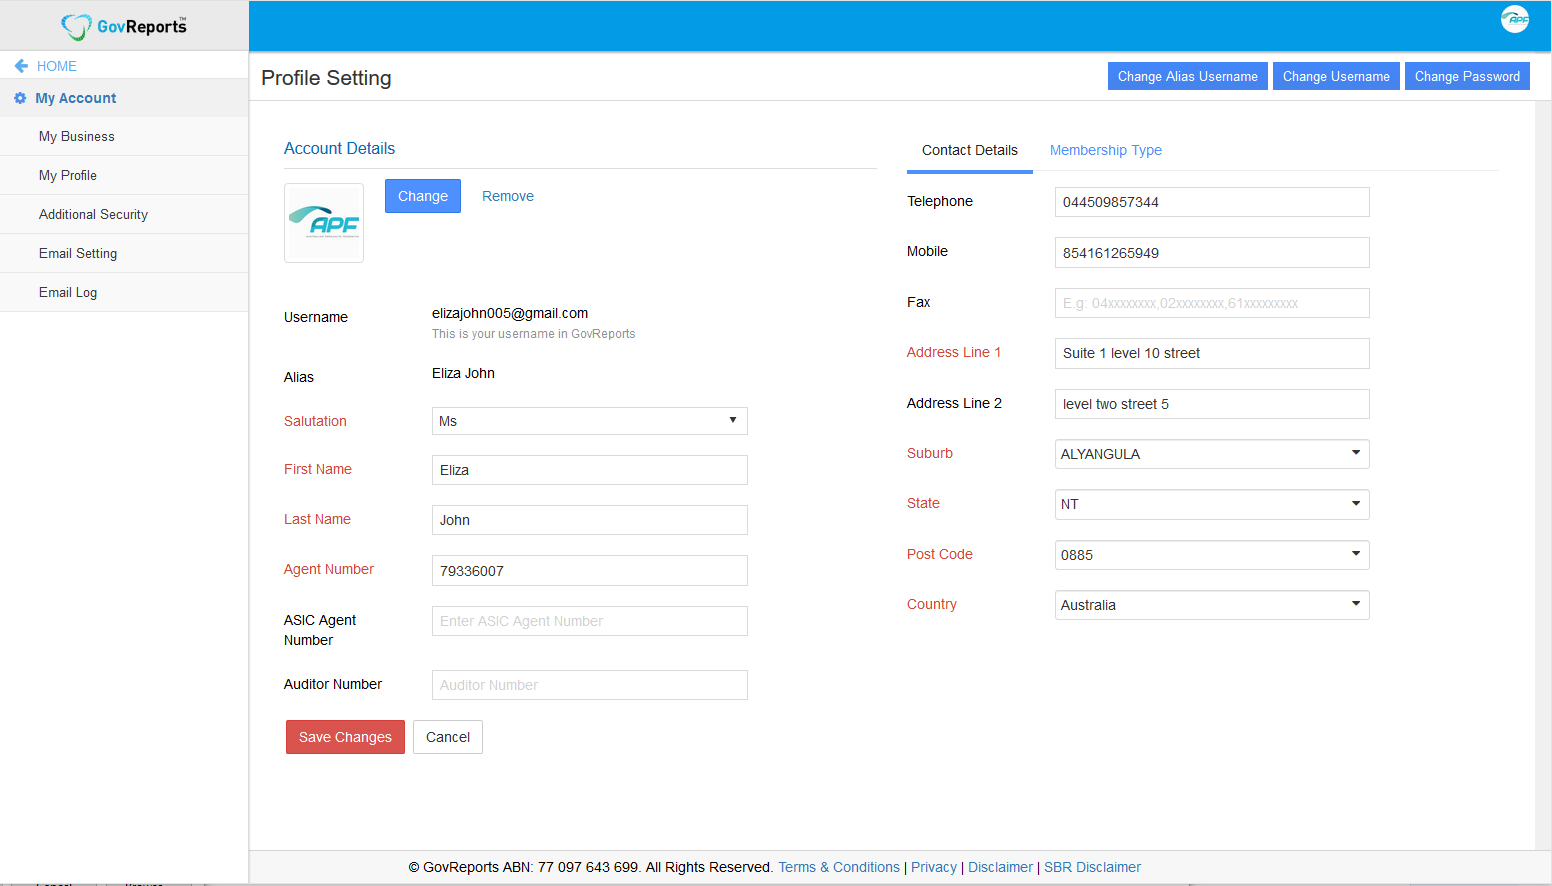Switch to the Membership Type tab

click(1105, 150)
